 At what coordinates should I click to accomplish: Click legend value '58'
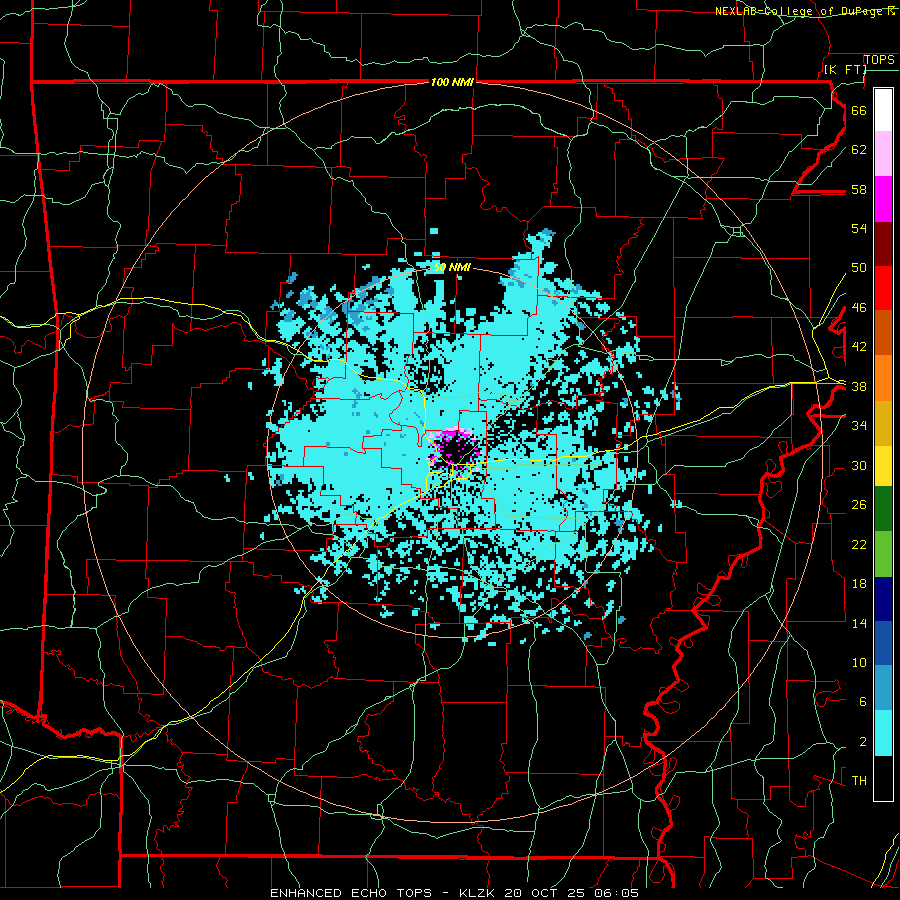pos(859,189)
